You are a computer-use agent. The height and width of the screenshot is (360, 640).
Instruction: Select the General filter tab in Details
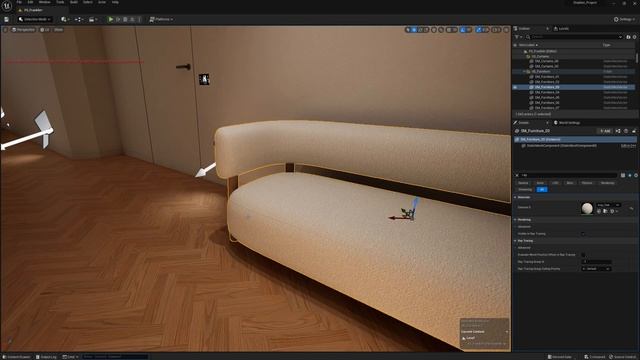coord(523,183)
